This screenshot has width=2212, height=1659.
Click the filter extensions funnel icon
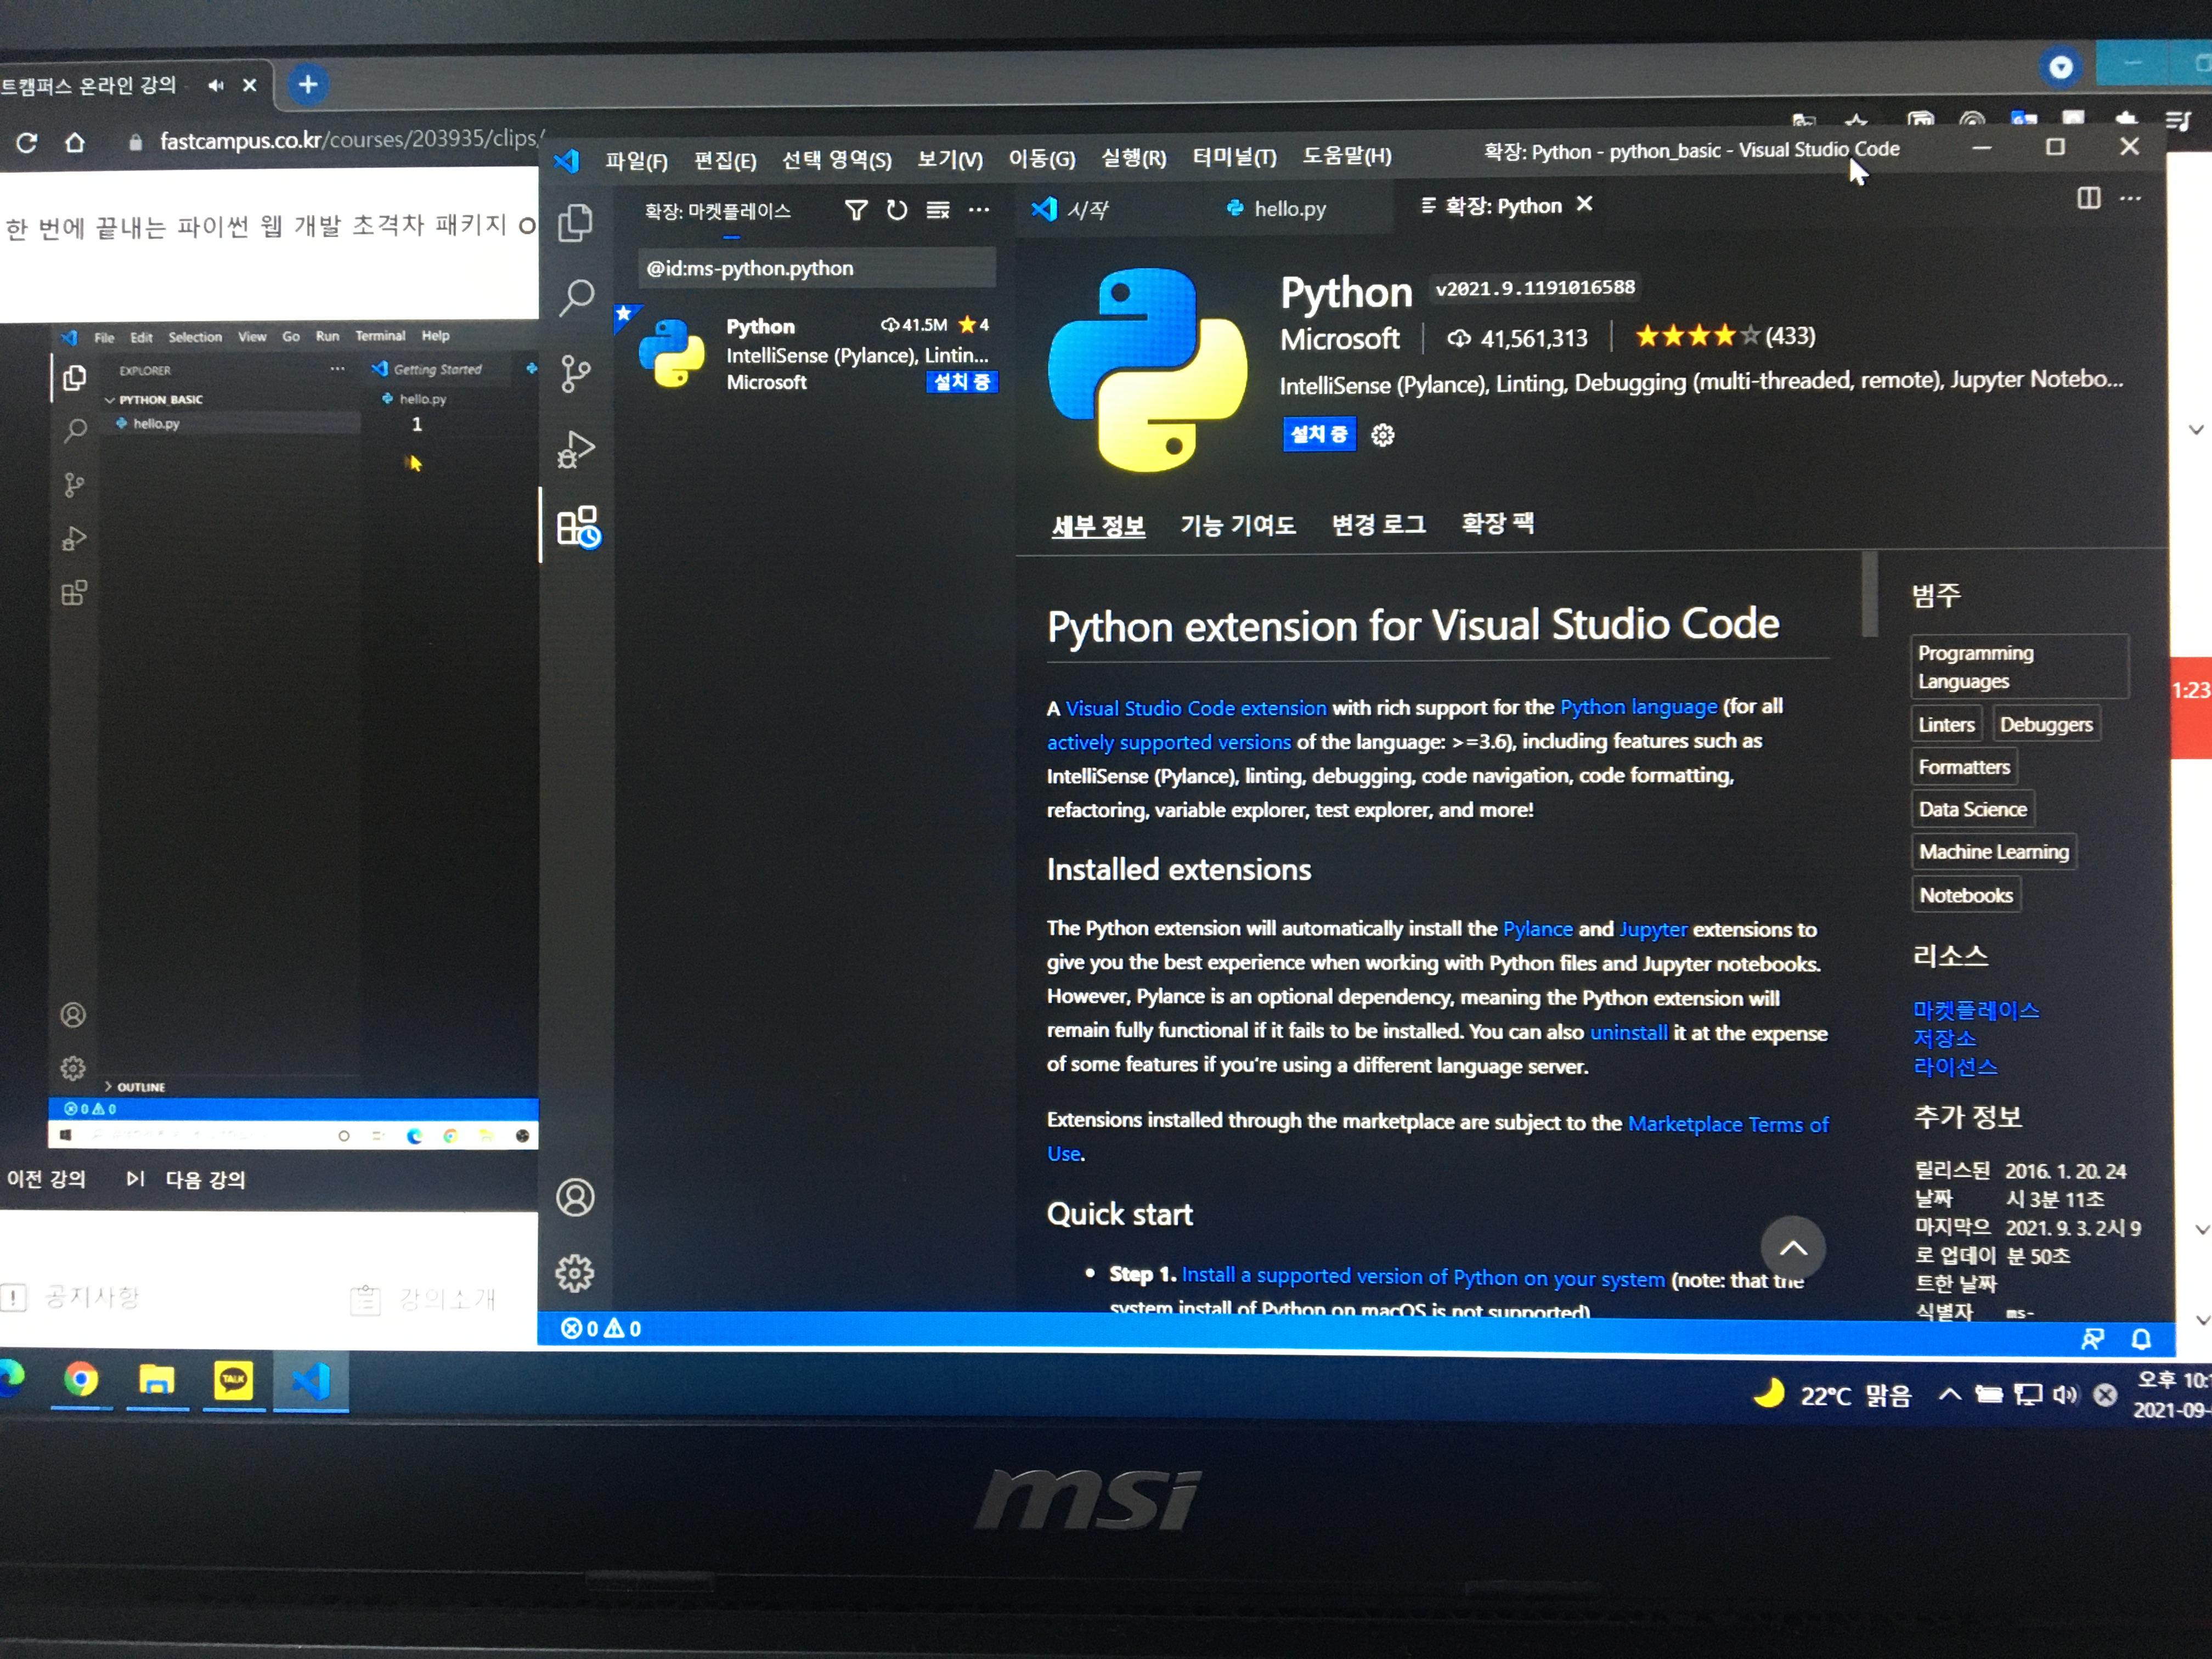856,210
